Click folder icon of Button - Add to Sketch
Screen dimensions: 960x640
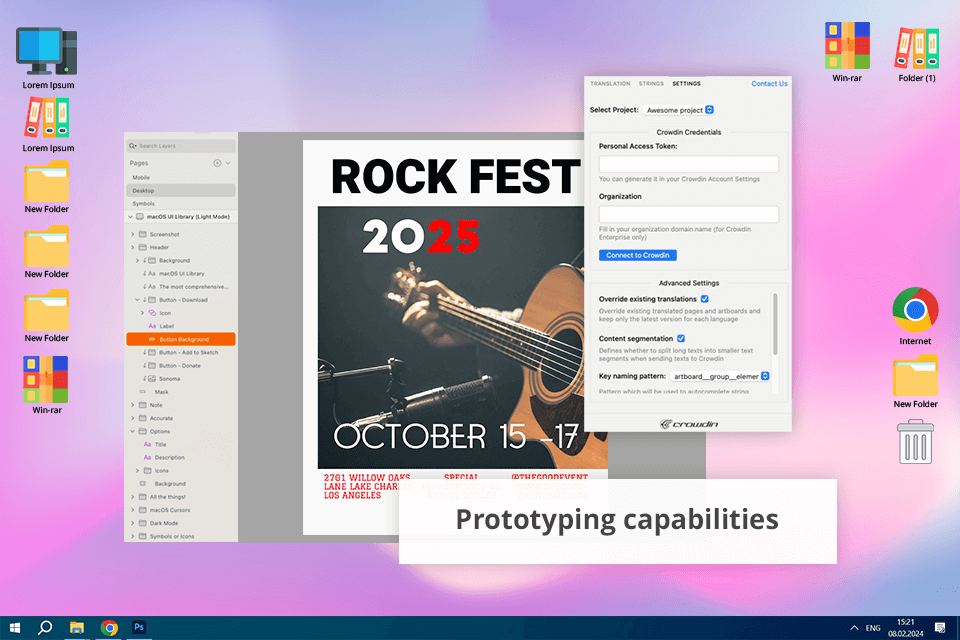[152, 353]
